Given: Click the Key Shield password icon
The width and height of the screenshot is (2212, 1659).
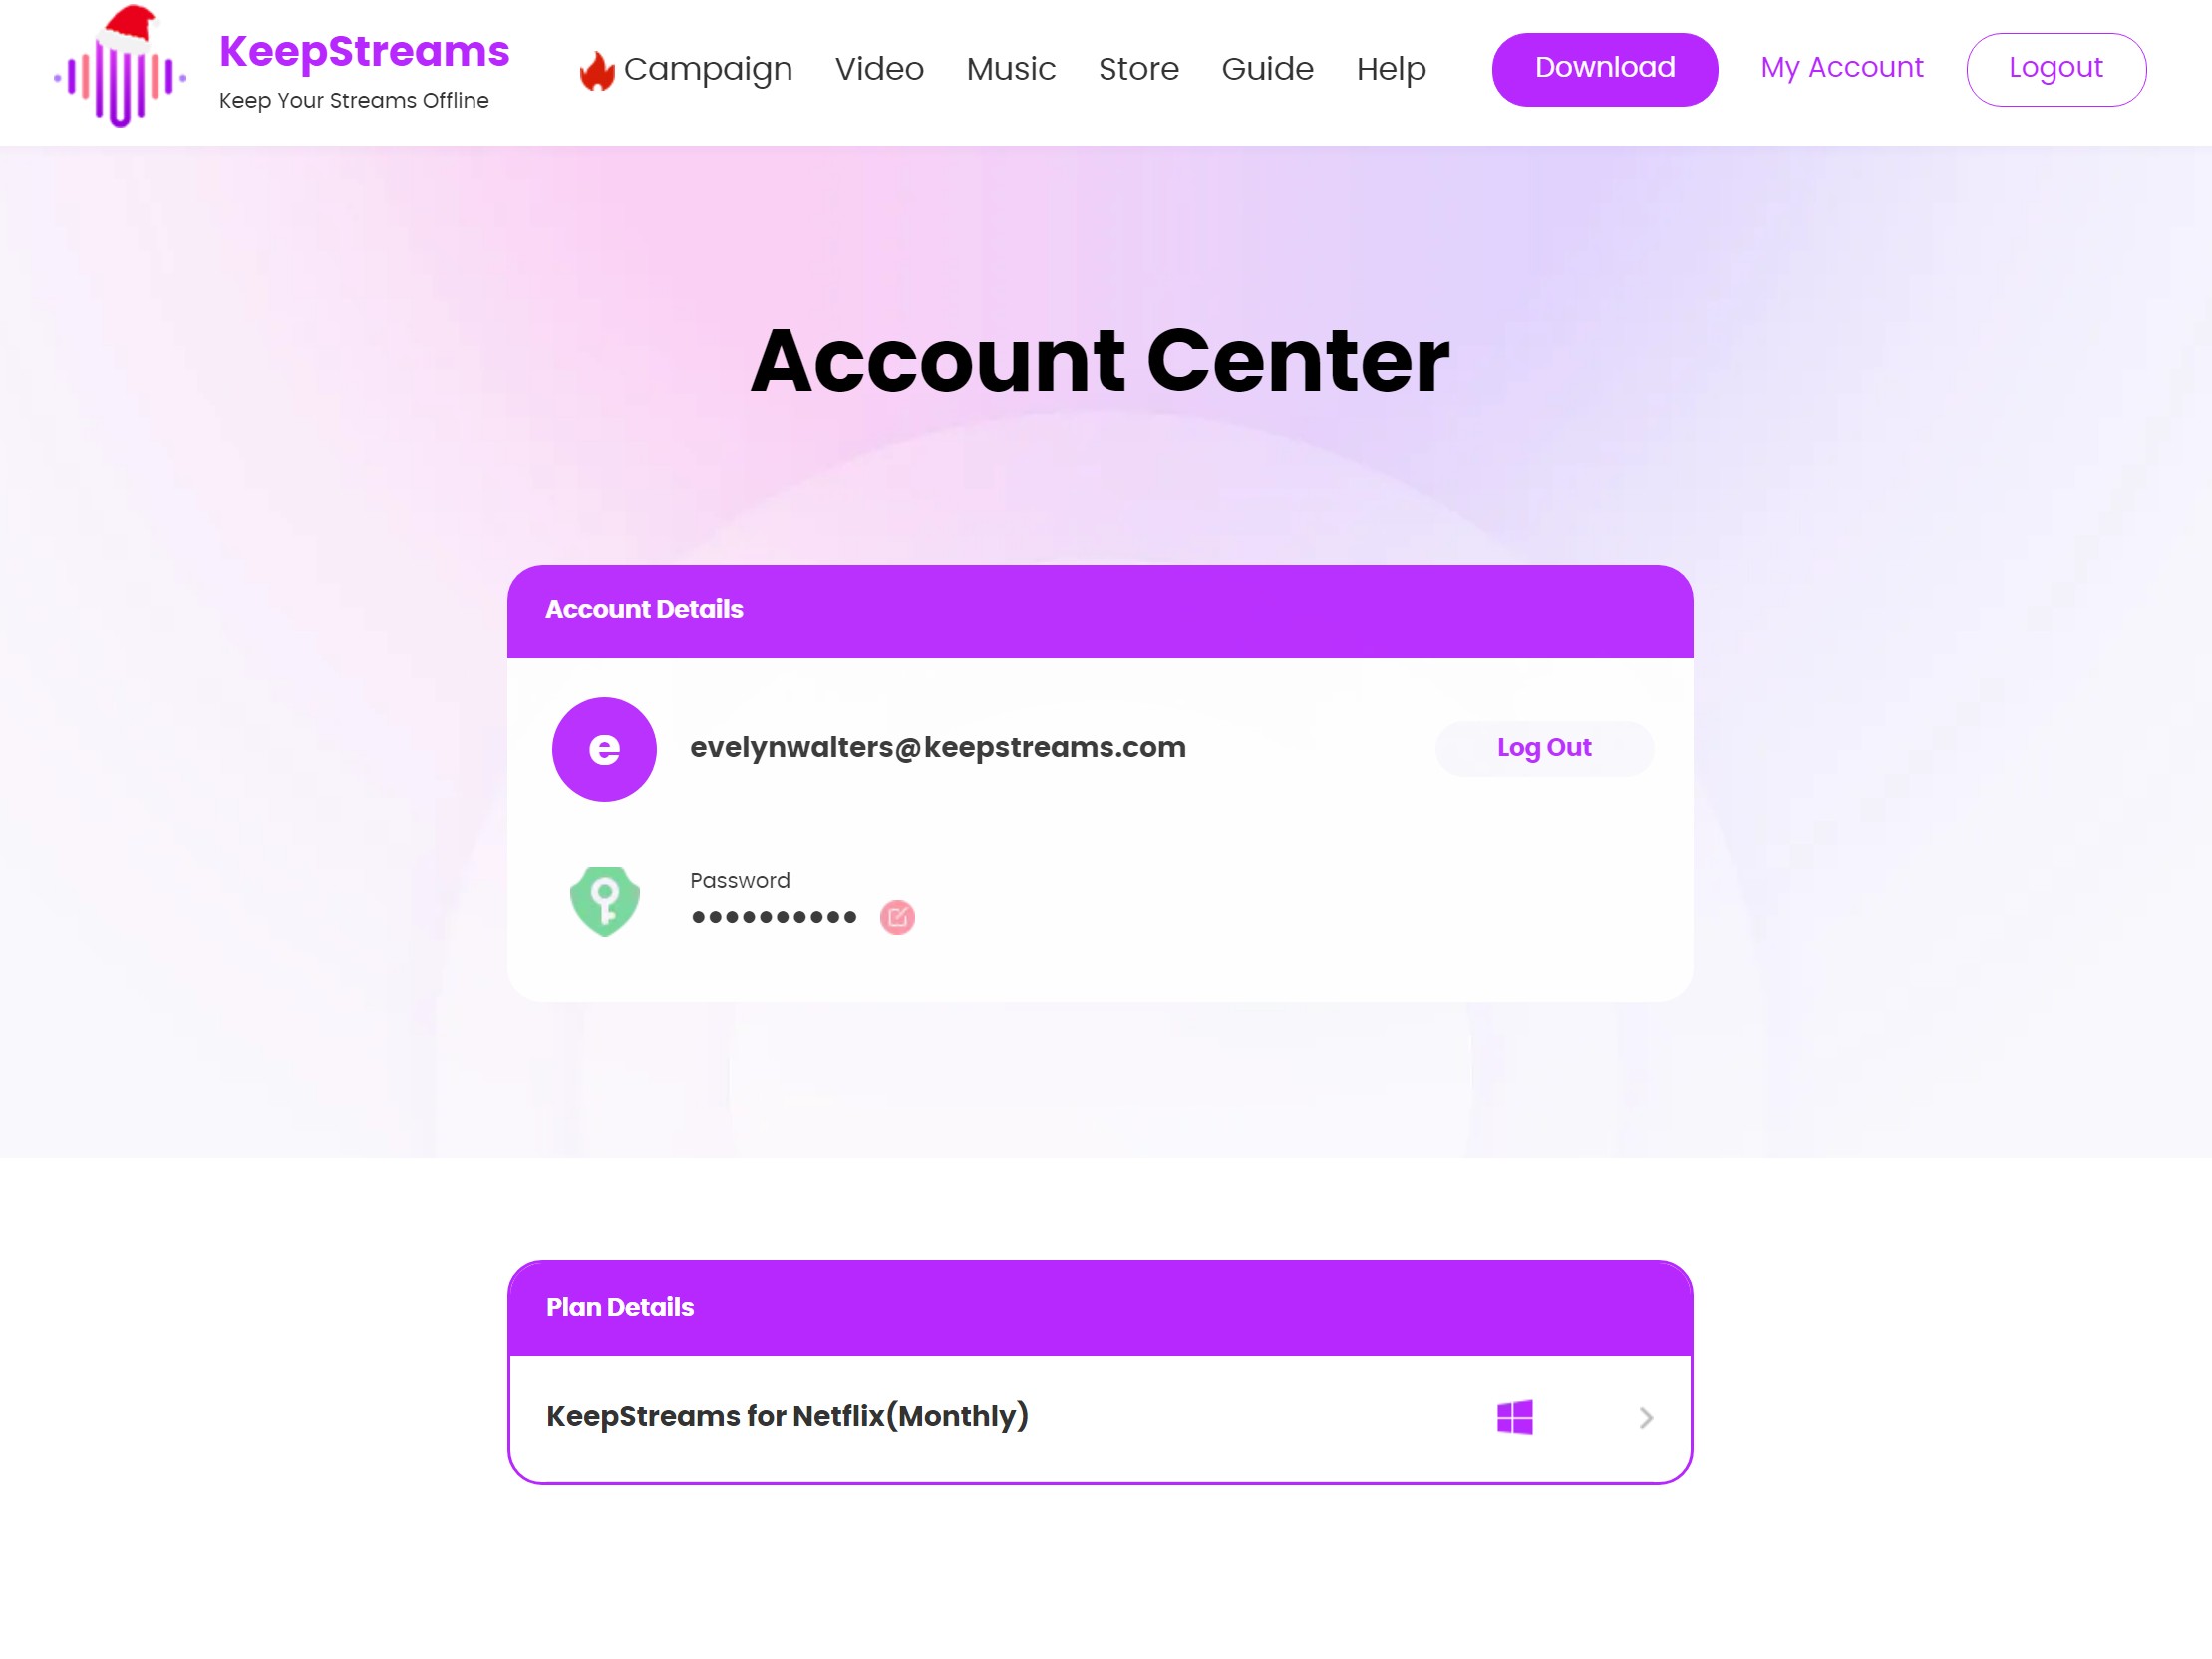Looking at the screenshot, I should click(604, 902).
